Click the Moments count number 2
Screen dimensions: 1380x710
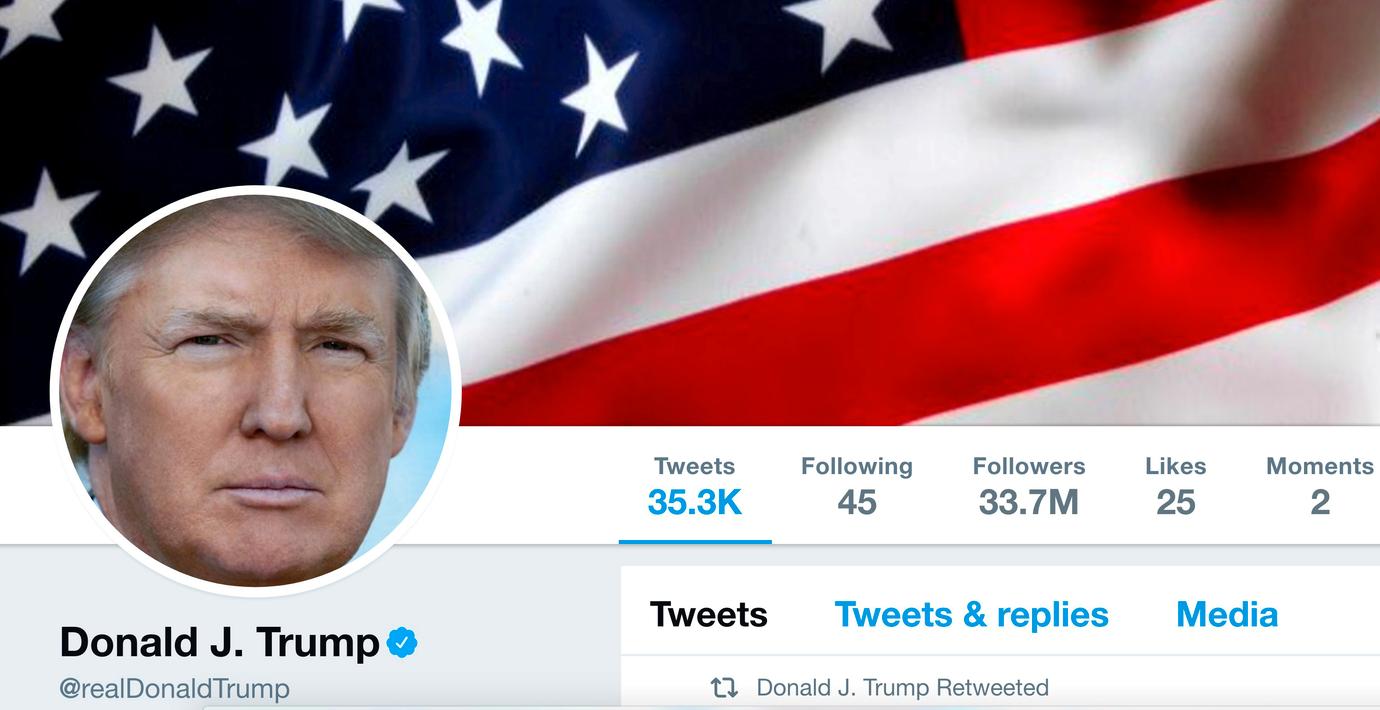pyautogui.click(x=1320, y=502)
